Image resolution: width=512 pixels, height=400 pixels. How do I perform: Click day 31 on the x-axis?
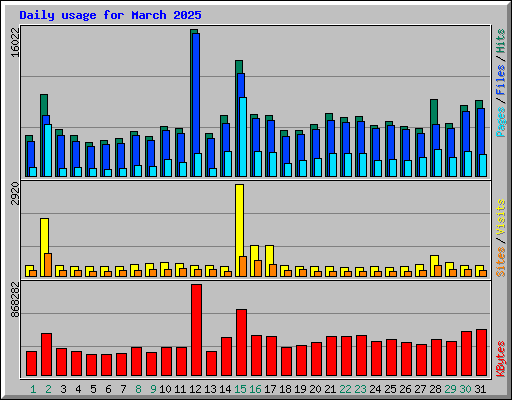coord(480,389)
